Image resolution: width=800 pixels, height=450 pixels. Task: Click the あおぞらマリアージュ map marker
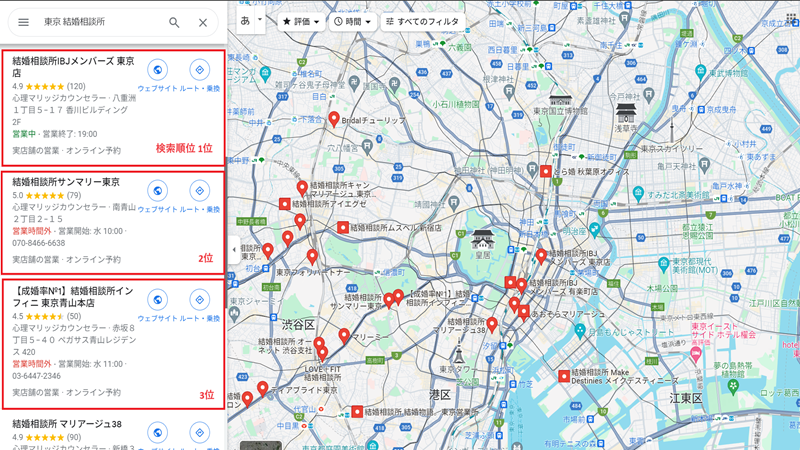523,312
